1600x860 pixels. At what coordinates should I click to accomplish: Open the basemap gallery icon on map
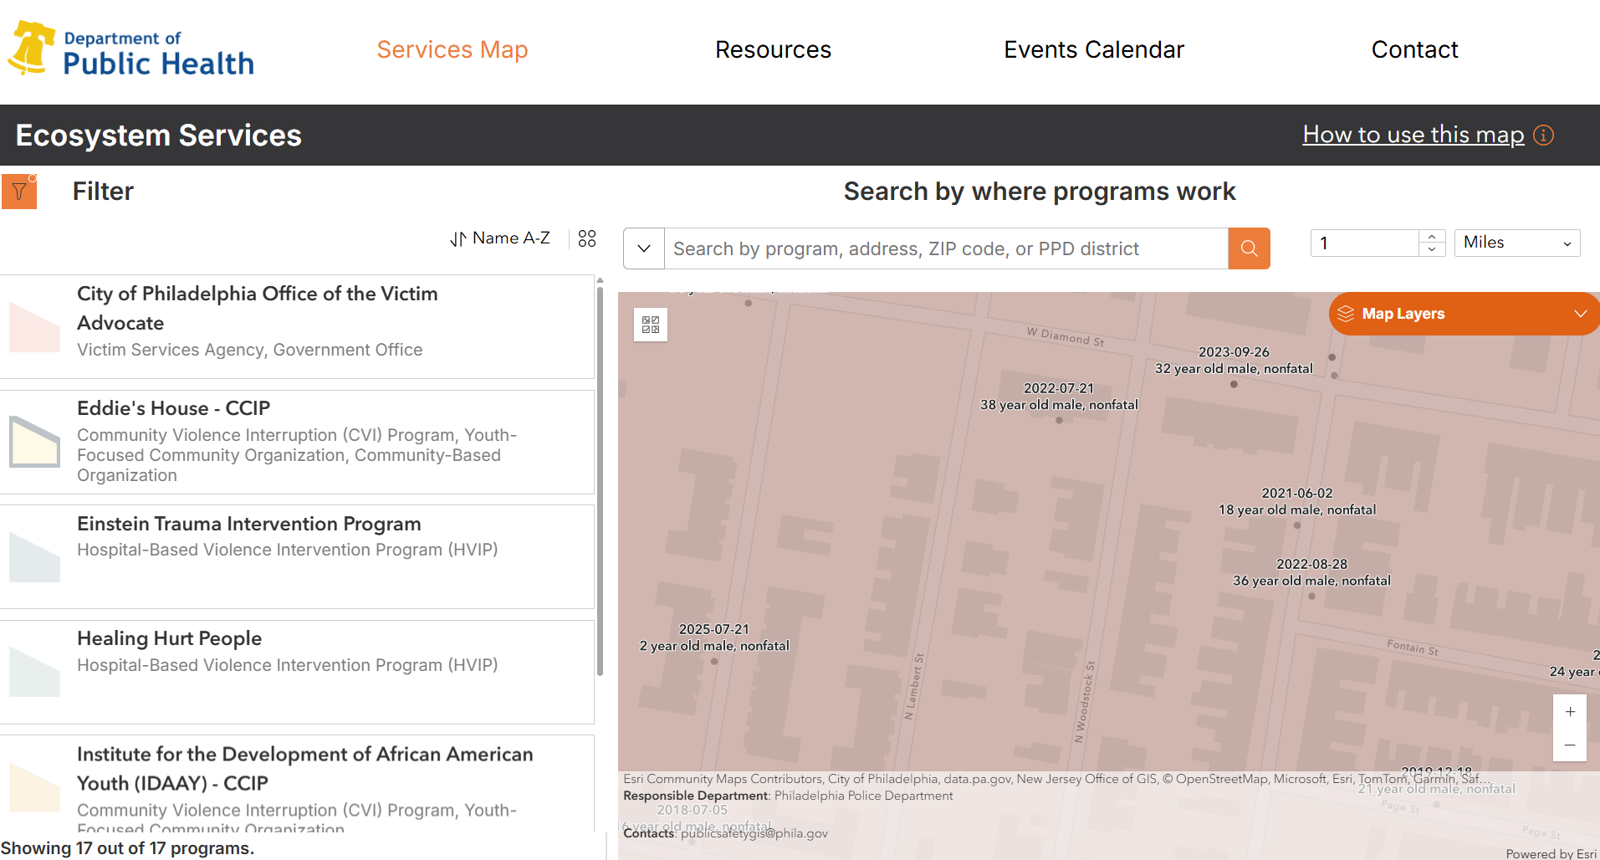[651, 324]
